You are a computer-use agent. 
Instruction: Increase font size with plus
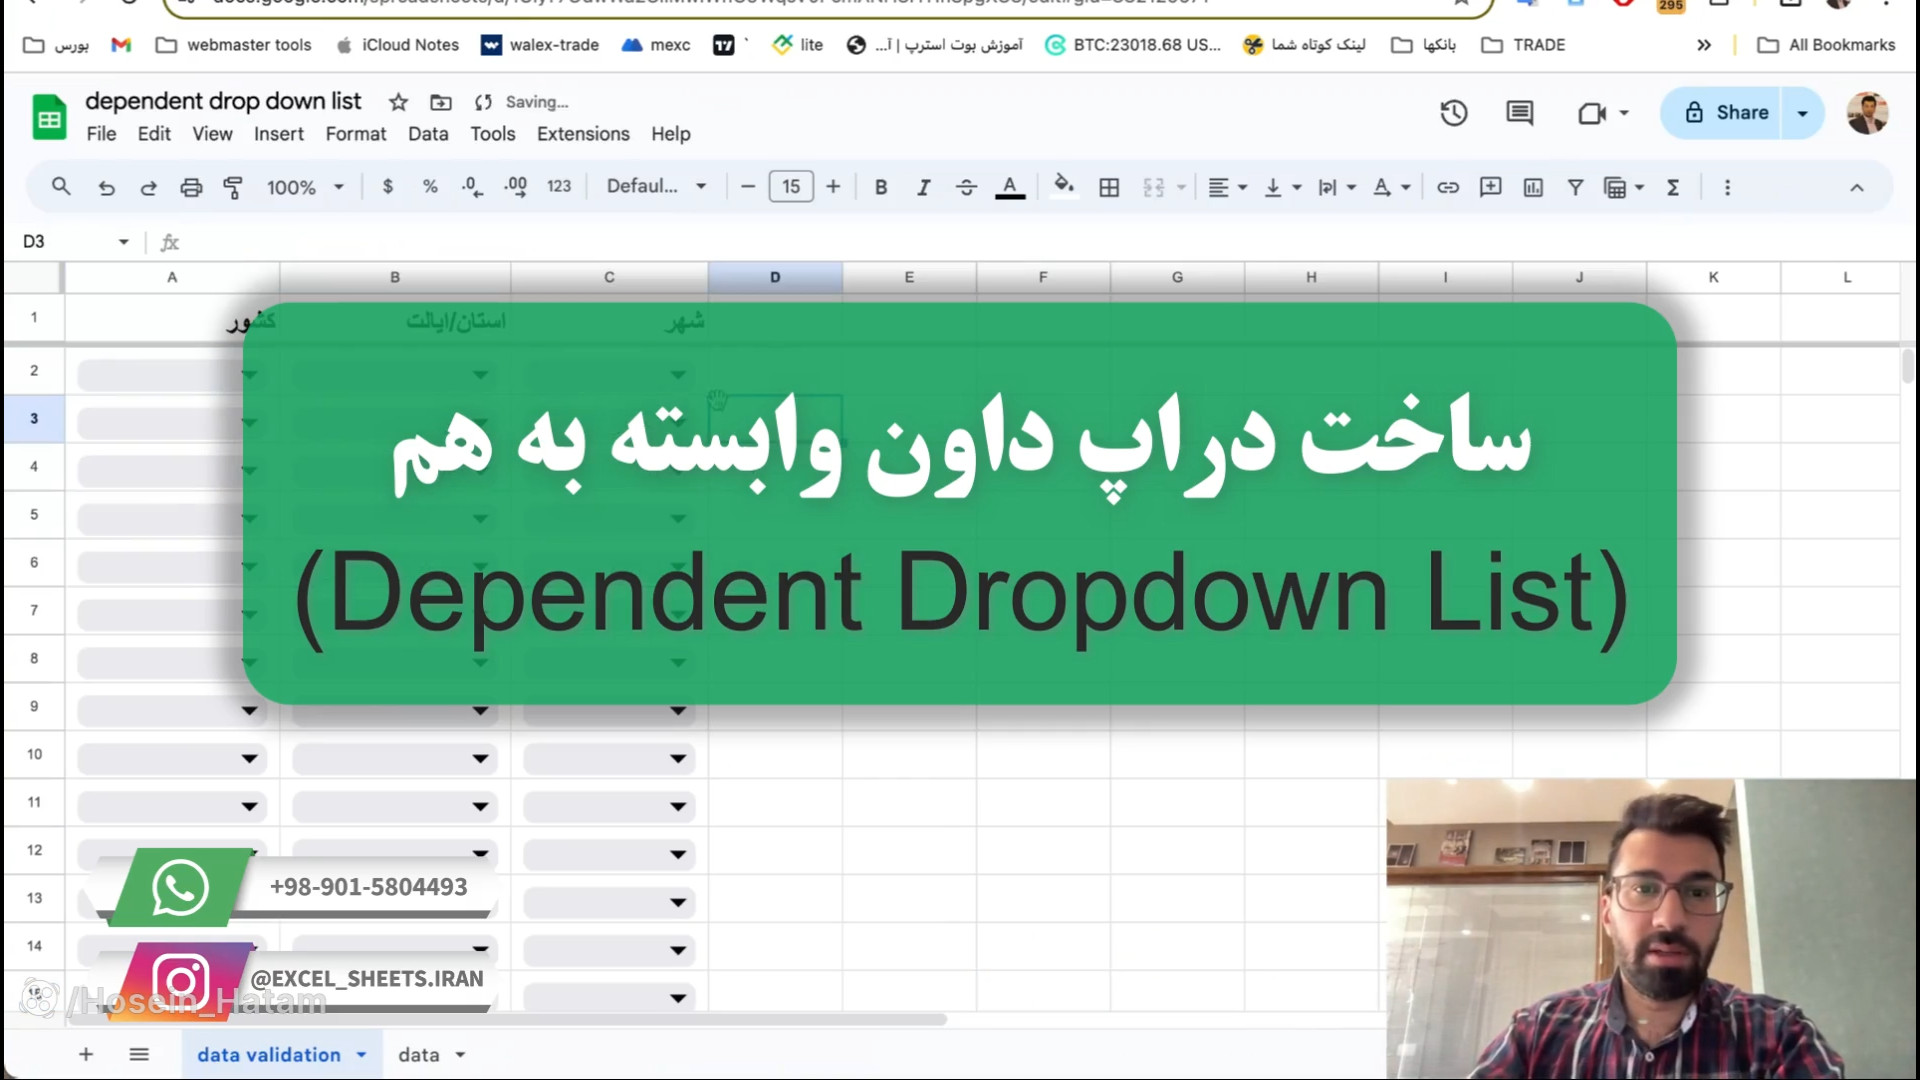click(x=833, y=187)
